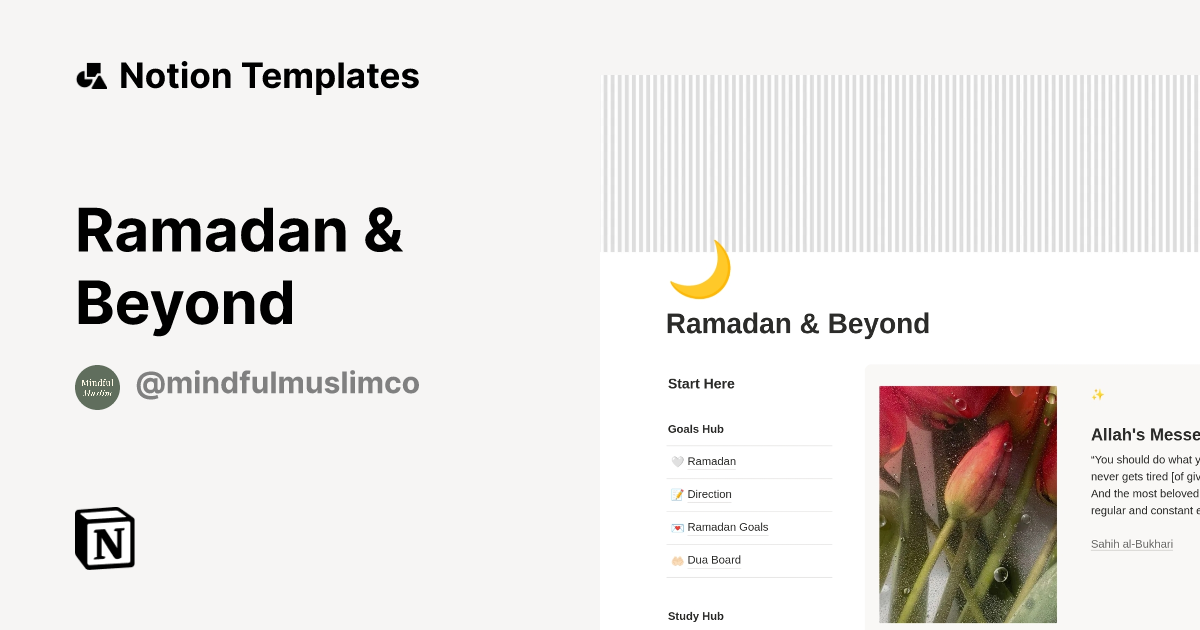Select the Study Hub section heading
1200x630 pixels.
696,615
